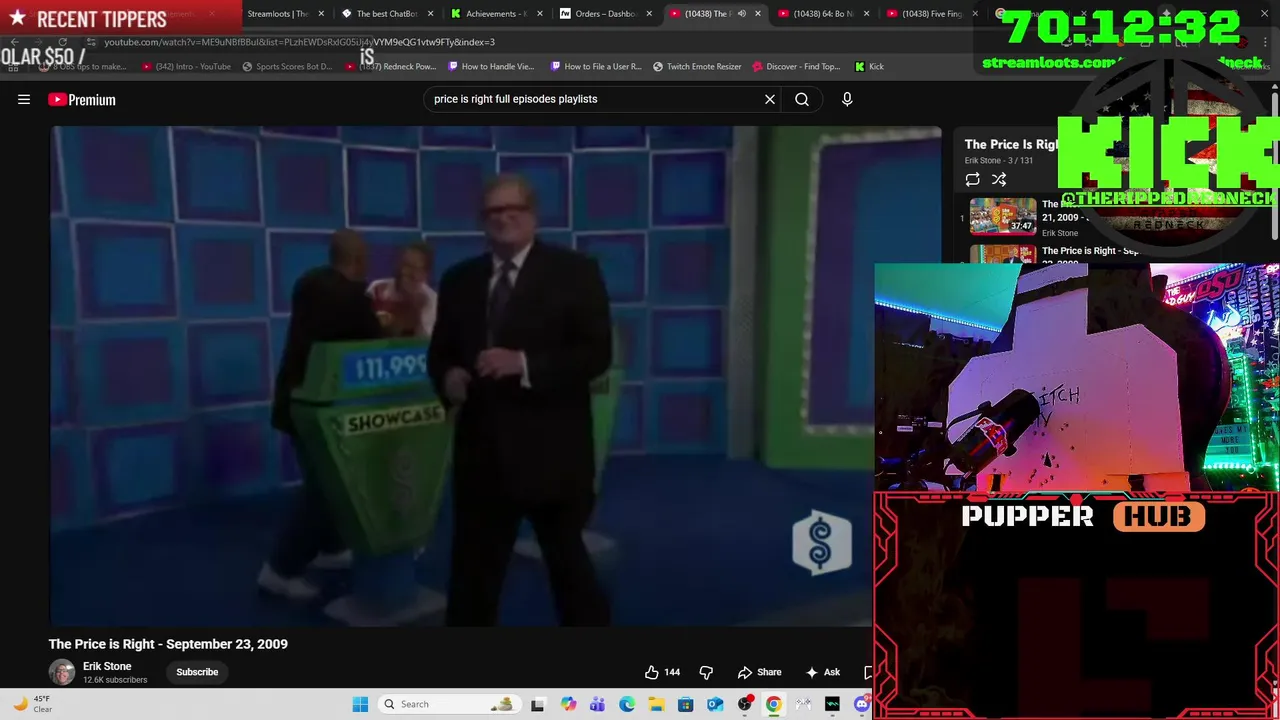Open first playlist video thumbnail 37:47
This screenshot has width=1280, height=720.
(1003, 215)
